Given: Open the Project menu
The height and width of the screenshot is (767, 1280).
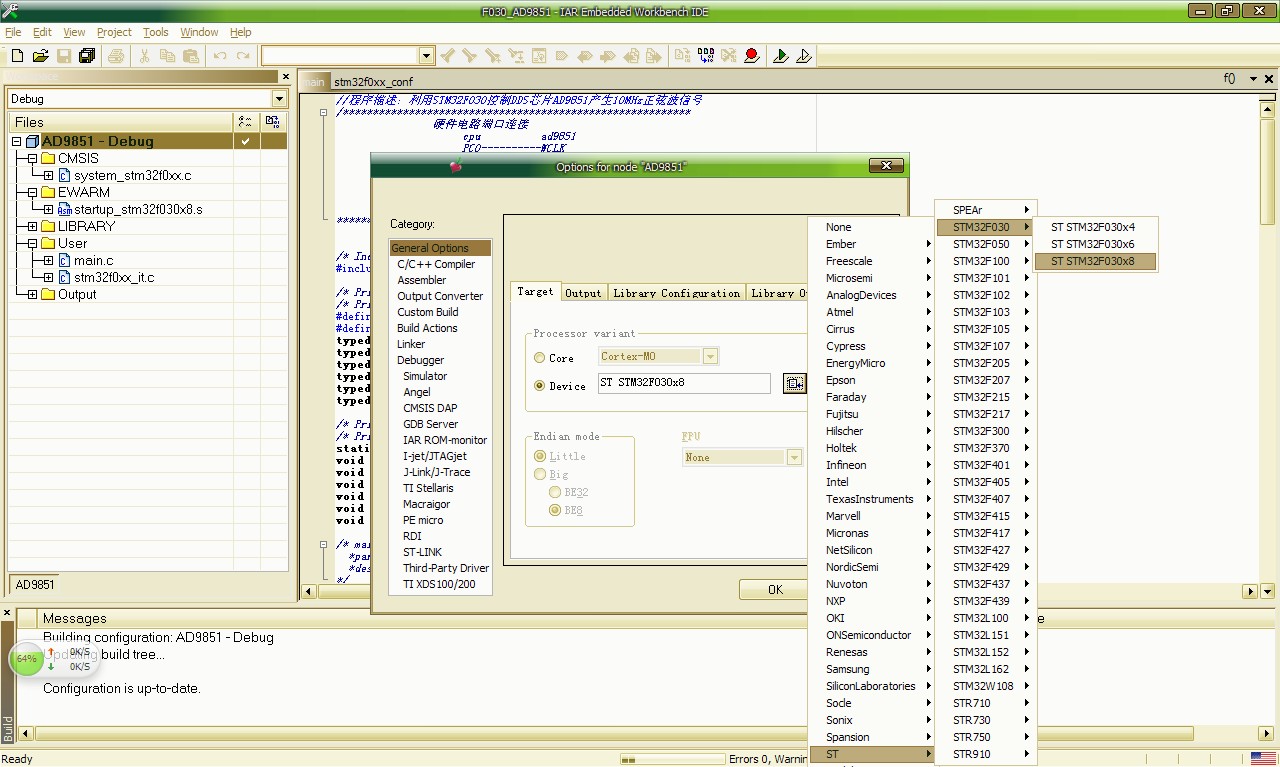Looking at the screenshot, I should tap(114, 32).
